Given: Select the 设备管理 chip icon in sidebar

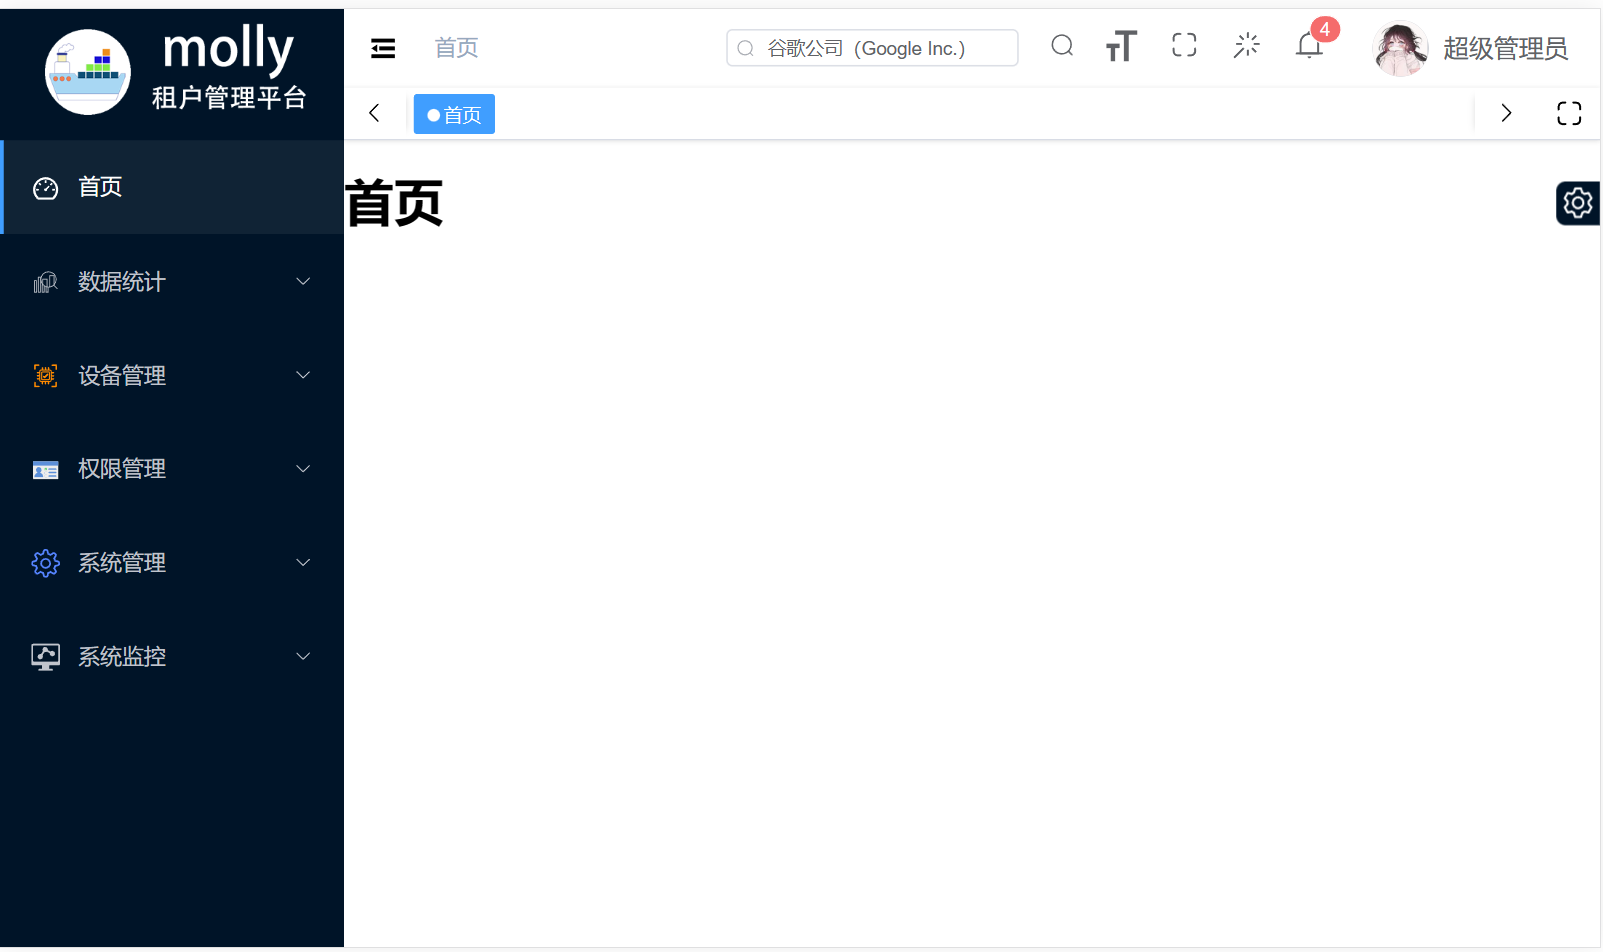Looking at the screenshot, I should tap(45, 375).
